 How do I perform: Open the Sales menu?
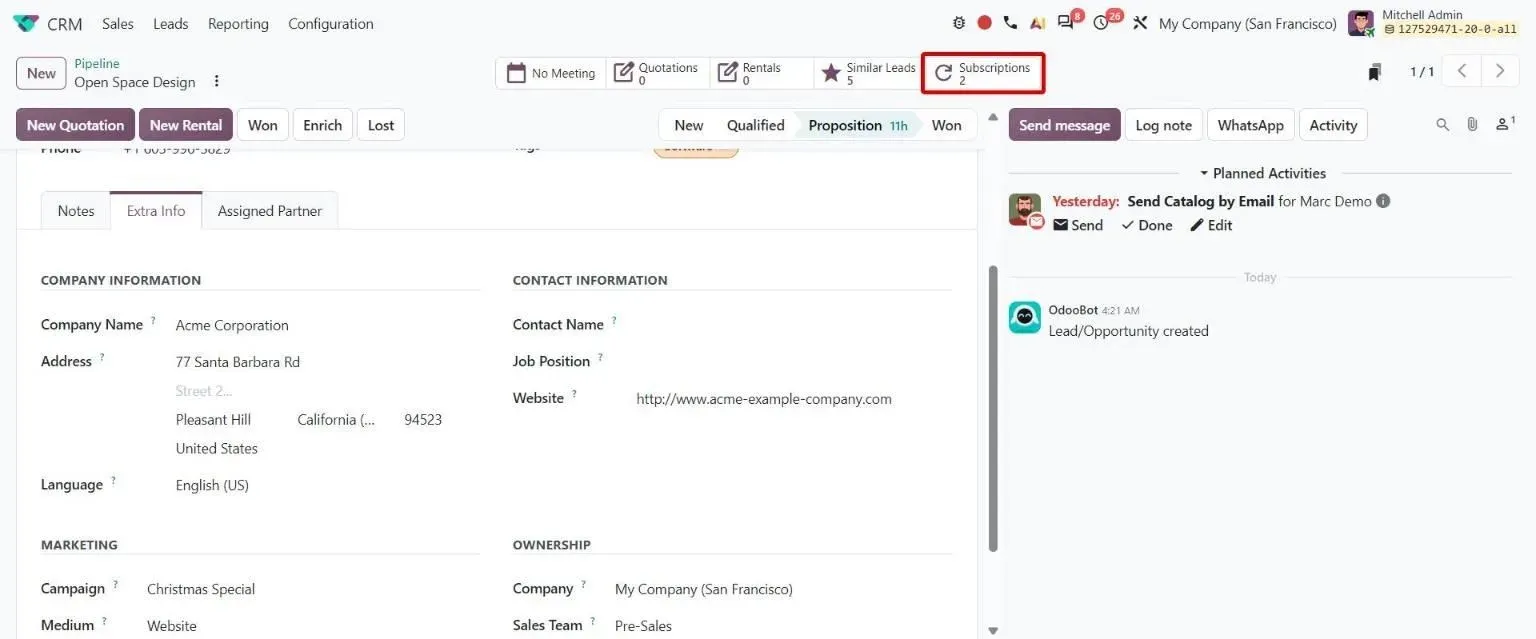pyautogui.click(x=118, y=23)
